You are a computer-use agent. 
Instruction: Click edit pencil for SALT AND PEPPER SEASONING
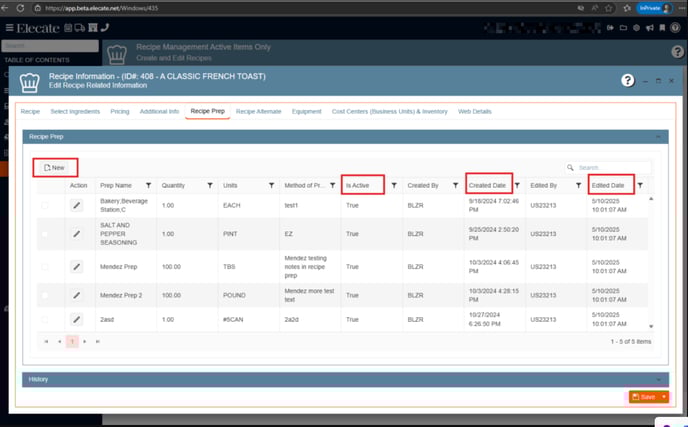76,234
